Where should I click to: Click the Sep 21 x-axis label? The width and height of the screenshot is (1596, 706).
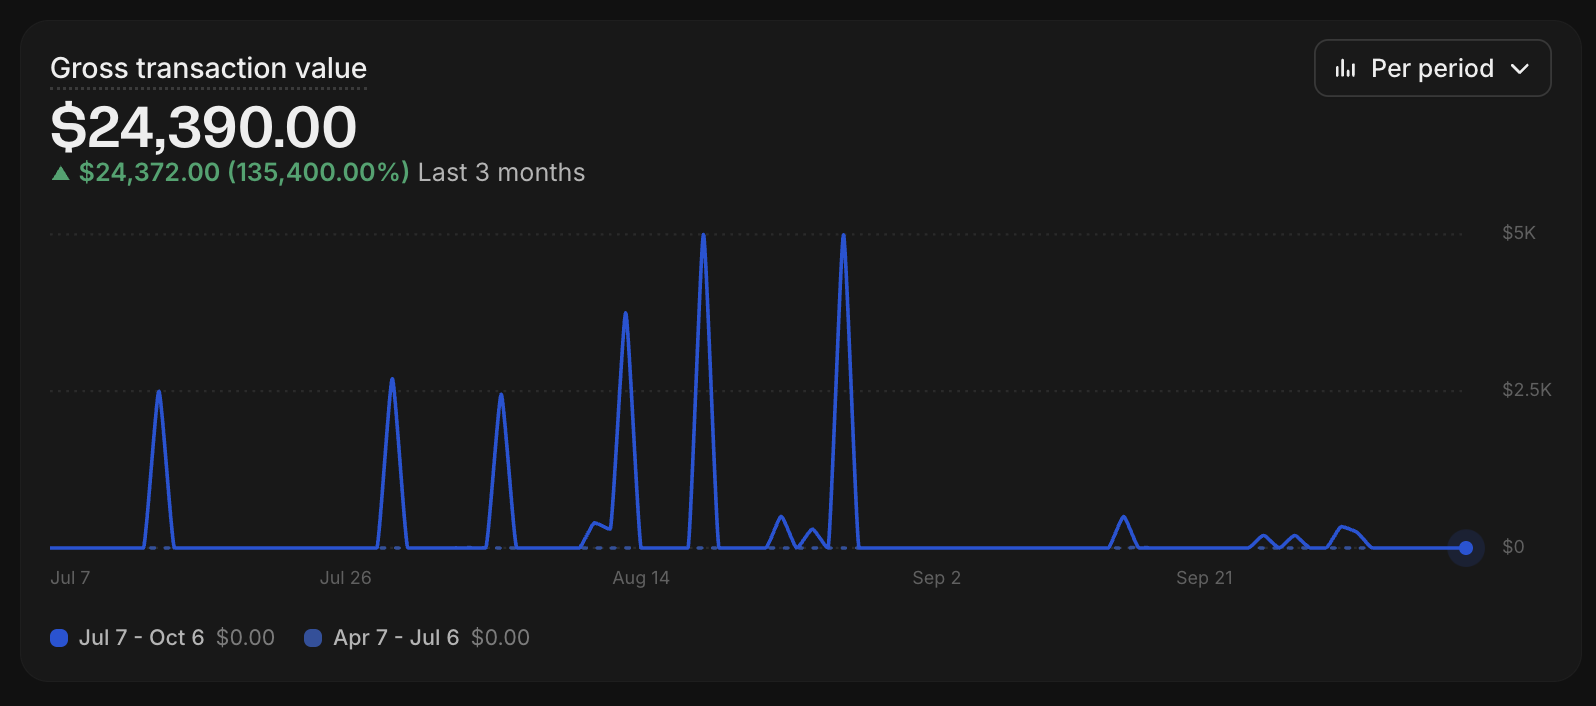1204,578
